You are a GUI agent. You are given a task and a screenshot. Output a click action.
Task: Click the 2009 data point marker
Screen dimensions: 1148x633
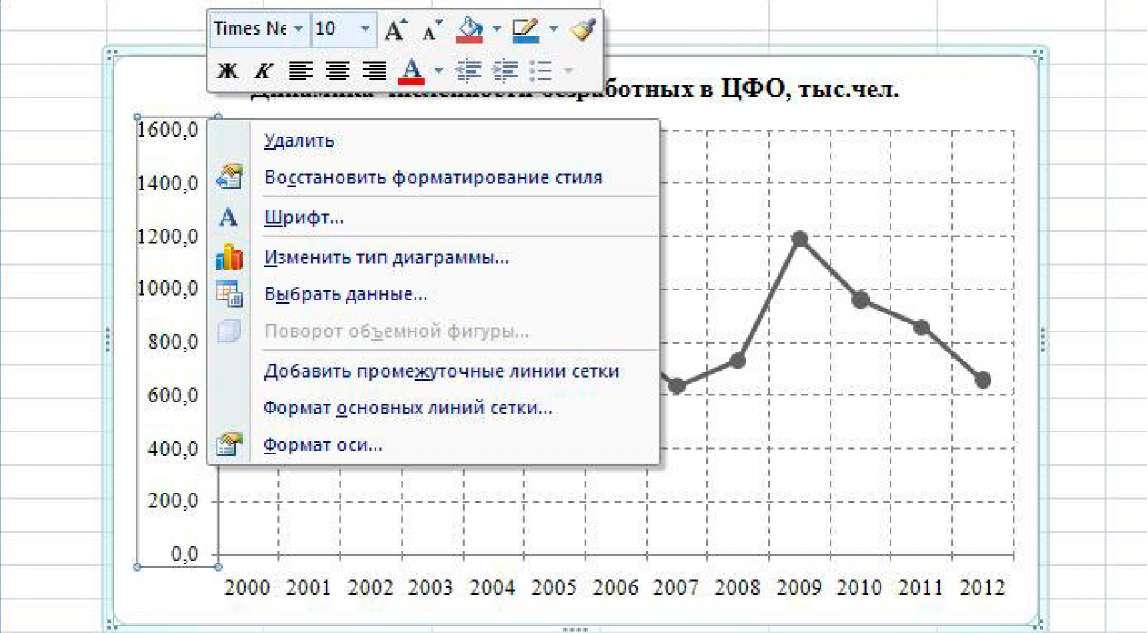click(x=800, y=239)
